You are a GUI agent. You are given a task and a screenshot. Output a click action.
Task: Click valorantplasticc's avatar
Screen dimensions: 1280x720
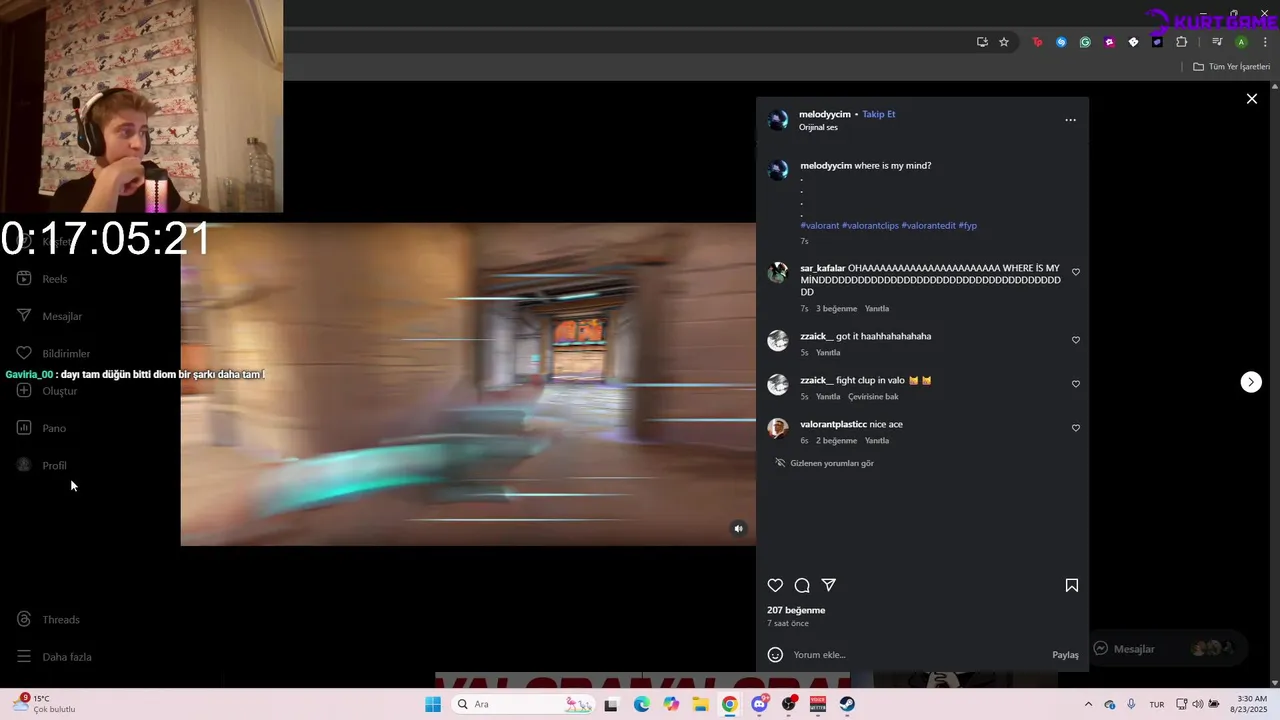(x=777, y=428)
